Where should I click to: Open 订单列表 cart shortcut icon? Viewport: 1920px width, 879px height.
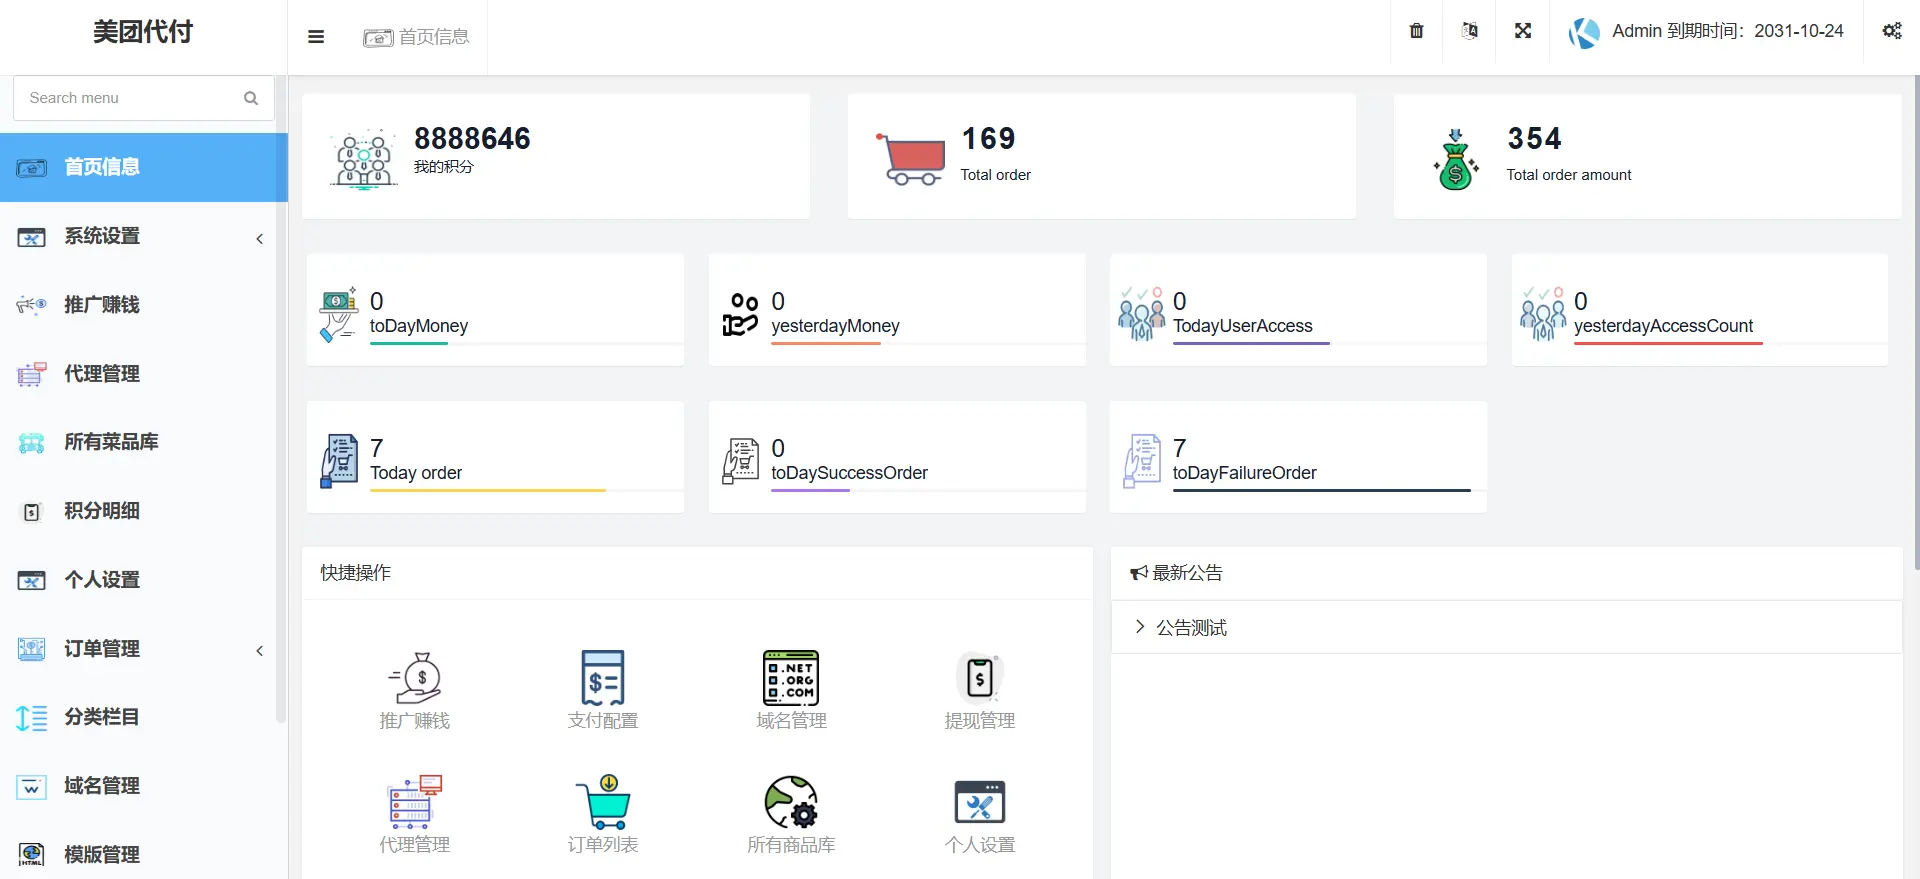coord(603,802)
